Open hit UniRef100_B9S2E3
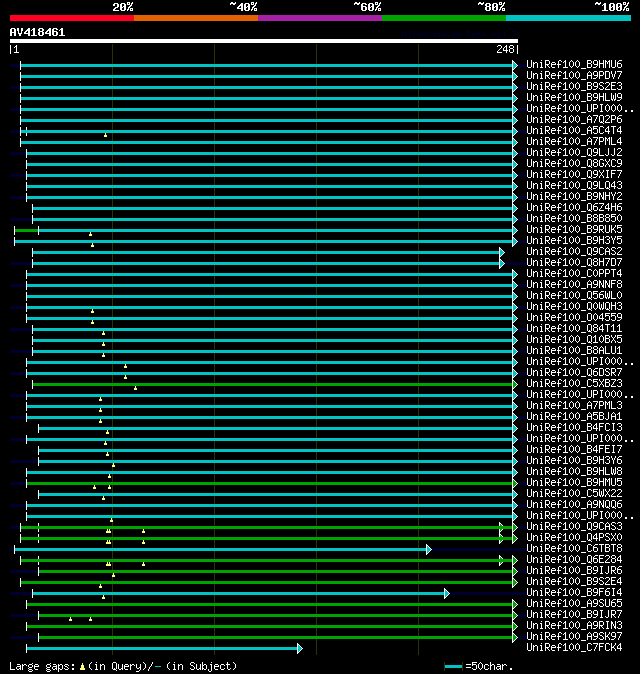 pos(574,86)
